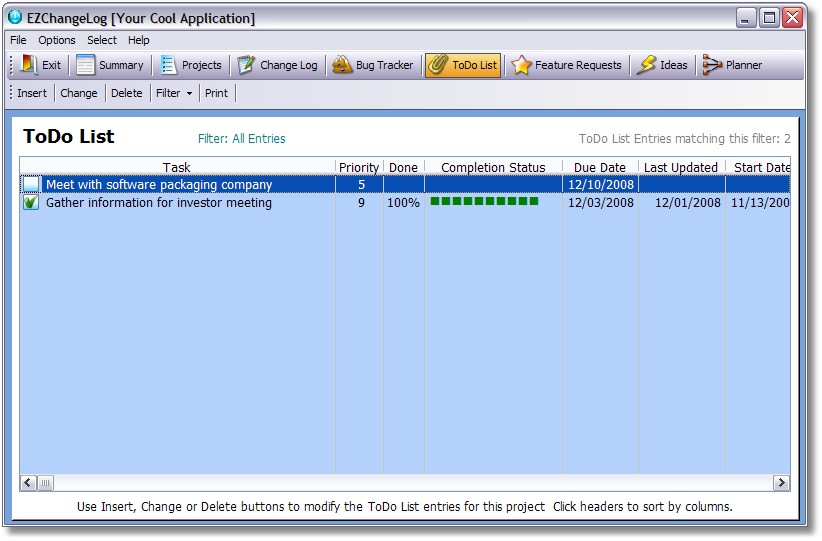Open the Projects list icon

tap(168, 65)
